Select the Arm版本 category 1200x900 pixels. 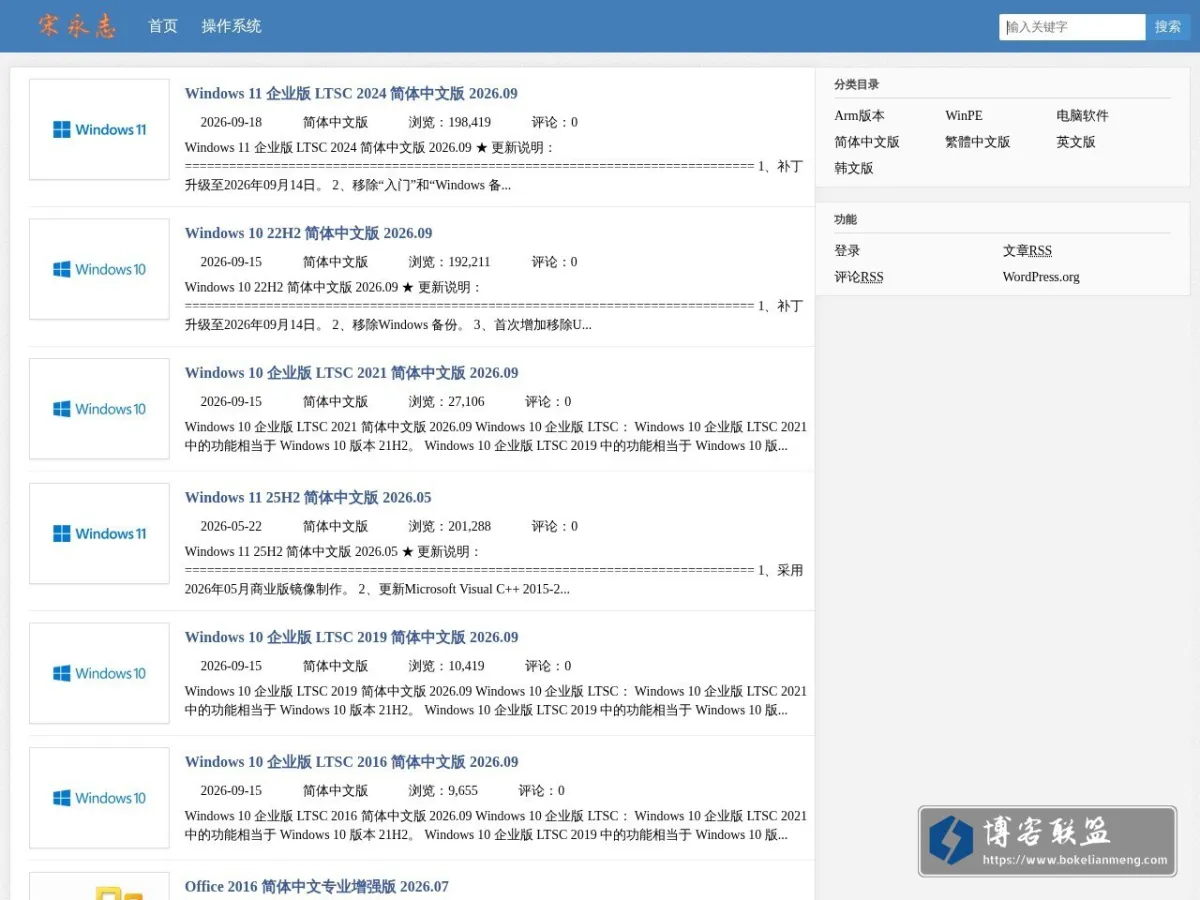click(x=859, y=116)
